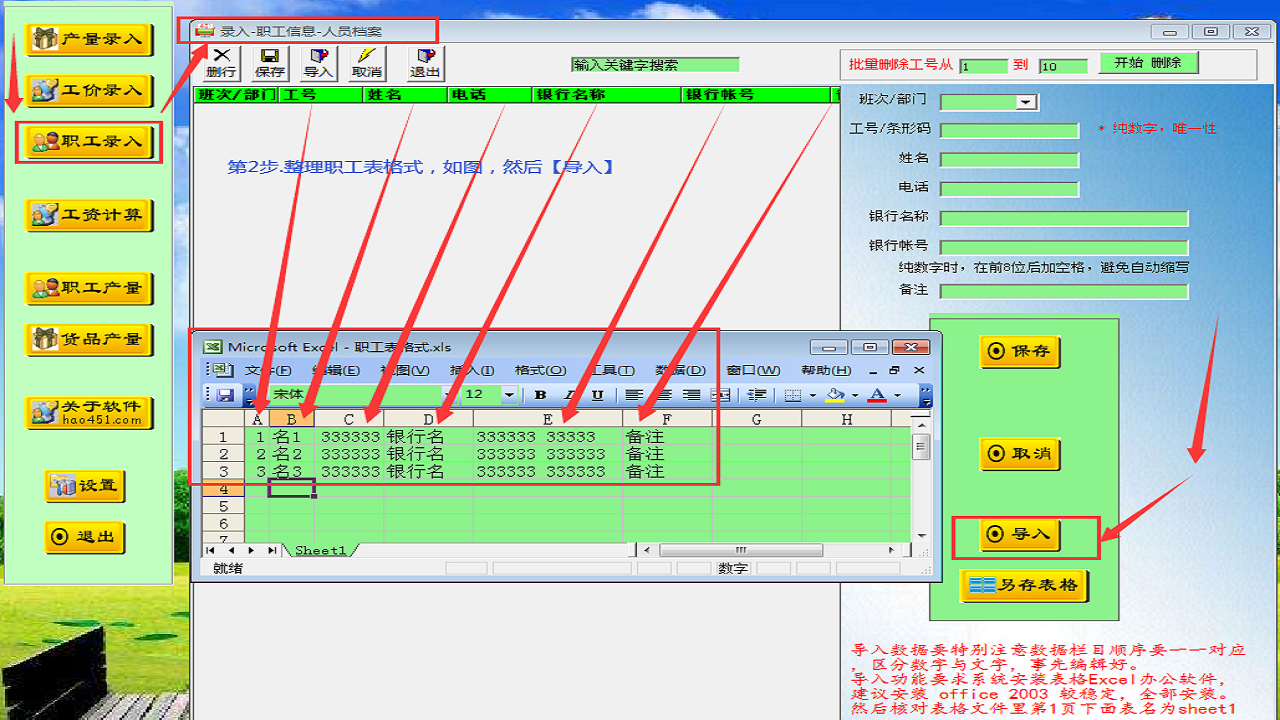Click the 保存 floppy disk toolbar icon
This screenshot has height=720, width=1280.
tap(270, 63)
